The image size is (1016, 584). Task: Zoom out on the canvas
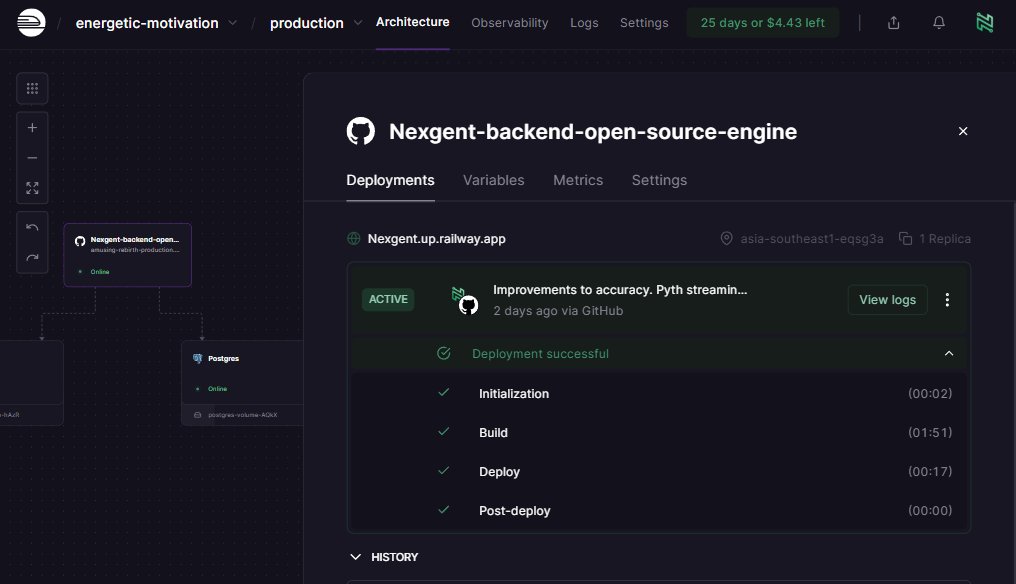click(32, 158)
